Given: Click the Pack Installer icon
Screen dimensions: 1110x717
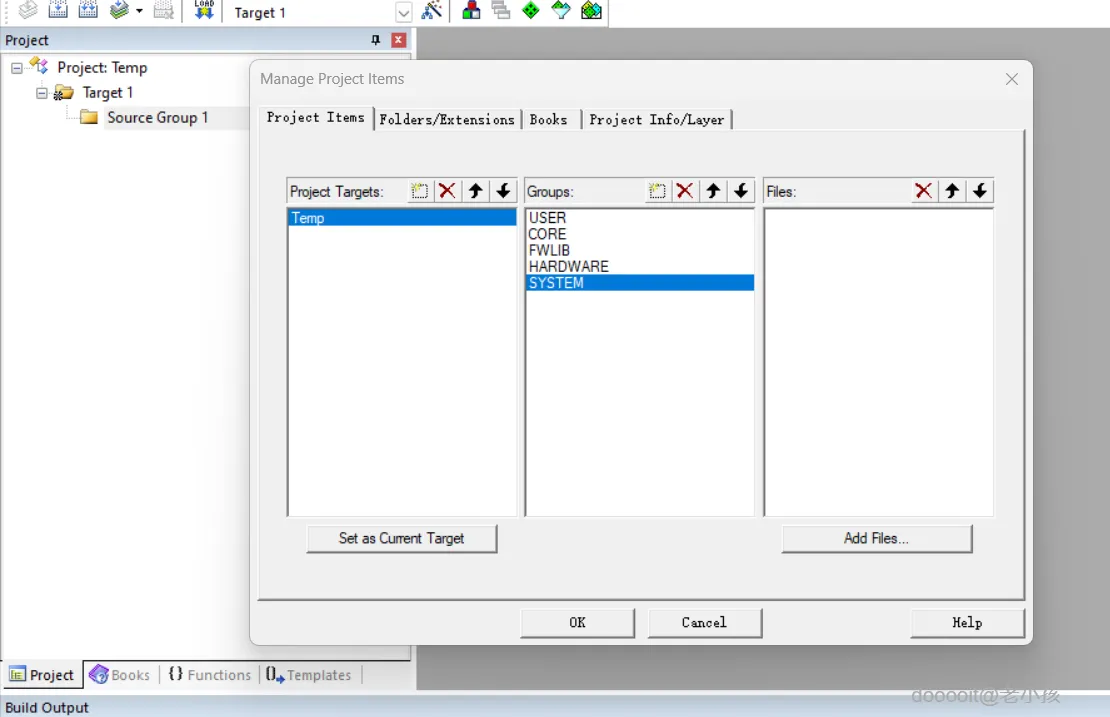Looking at the screenshot, I should pyautogui.click(x=591, y=10).
